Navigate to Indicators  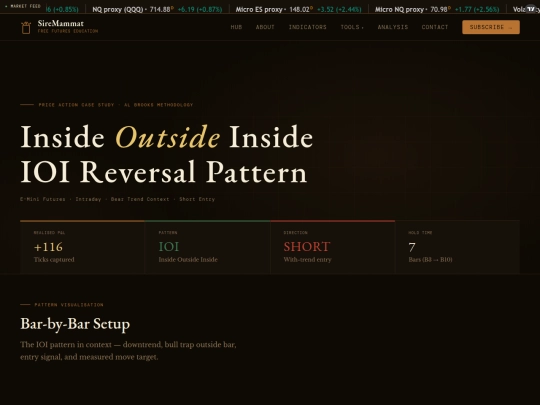[308, 27]
